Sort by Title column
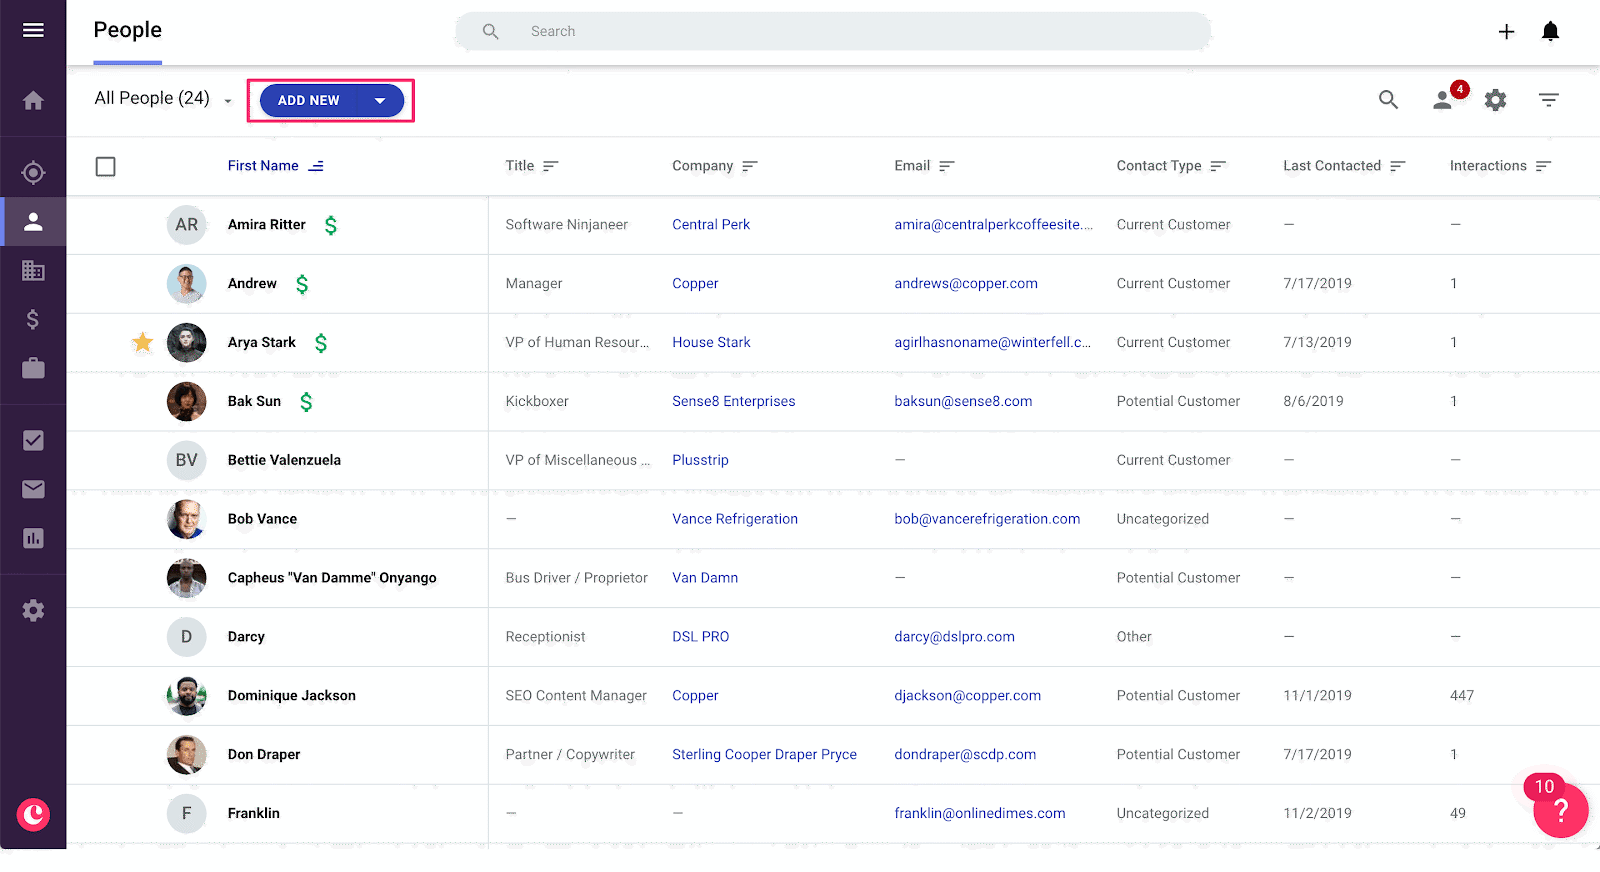Screen dimensions: 1600x872 (x=531, y=166)
